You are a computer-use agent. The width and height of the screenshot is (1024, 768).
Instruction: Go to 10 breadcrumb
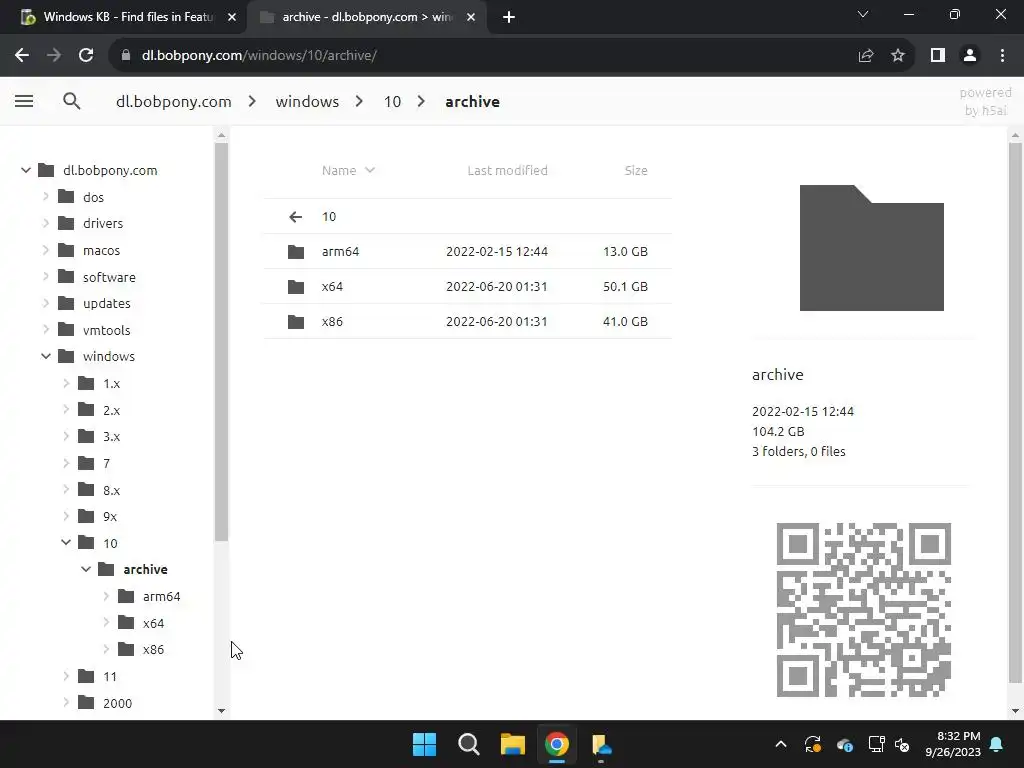point(392,101)
